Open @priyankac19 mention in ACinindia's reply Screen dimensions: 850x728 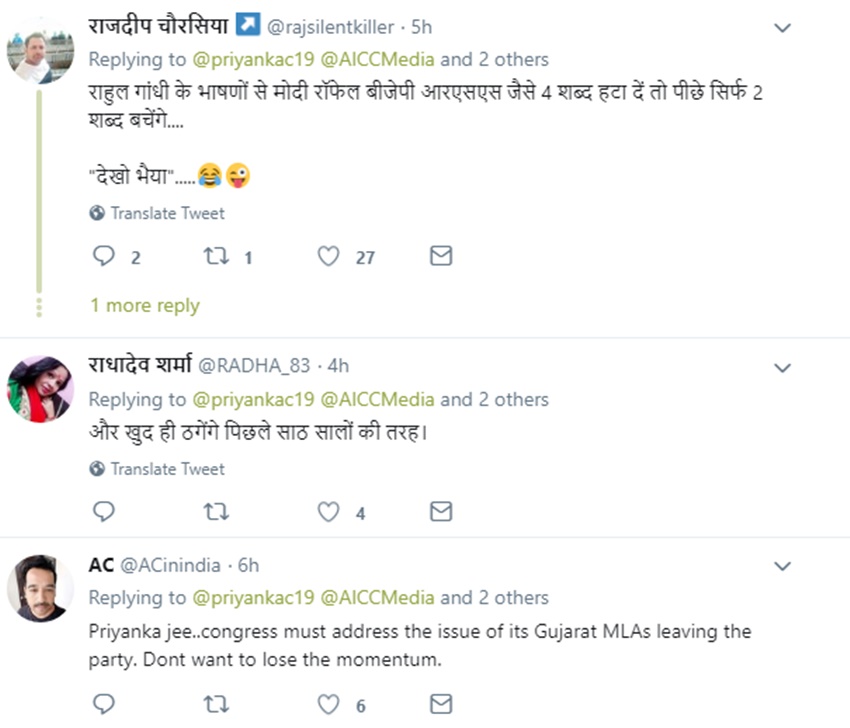pyautogui.click(x=251, y=598)
